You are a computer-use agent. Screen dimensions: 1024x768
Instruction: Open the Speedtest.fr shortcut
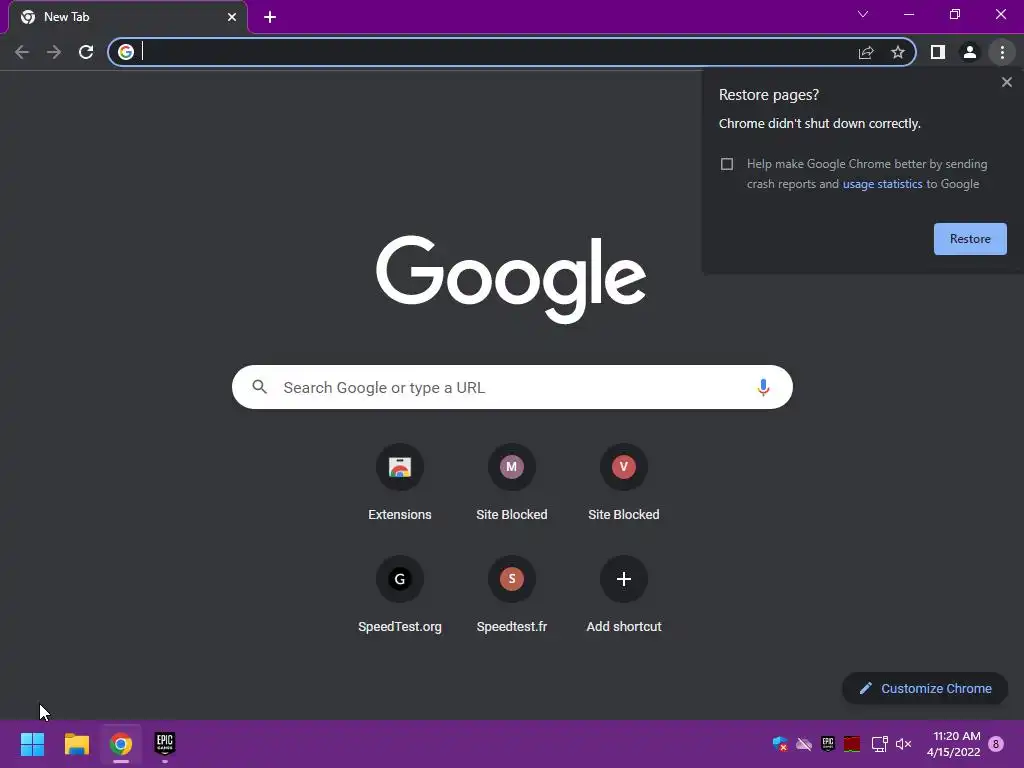(511, 595)
